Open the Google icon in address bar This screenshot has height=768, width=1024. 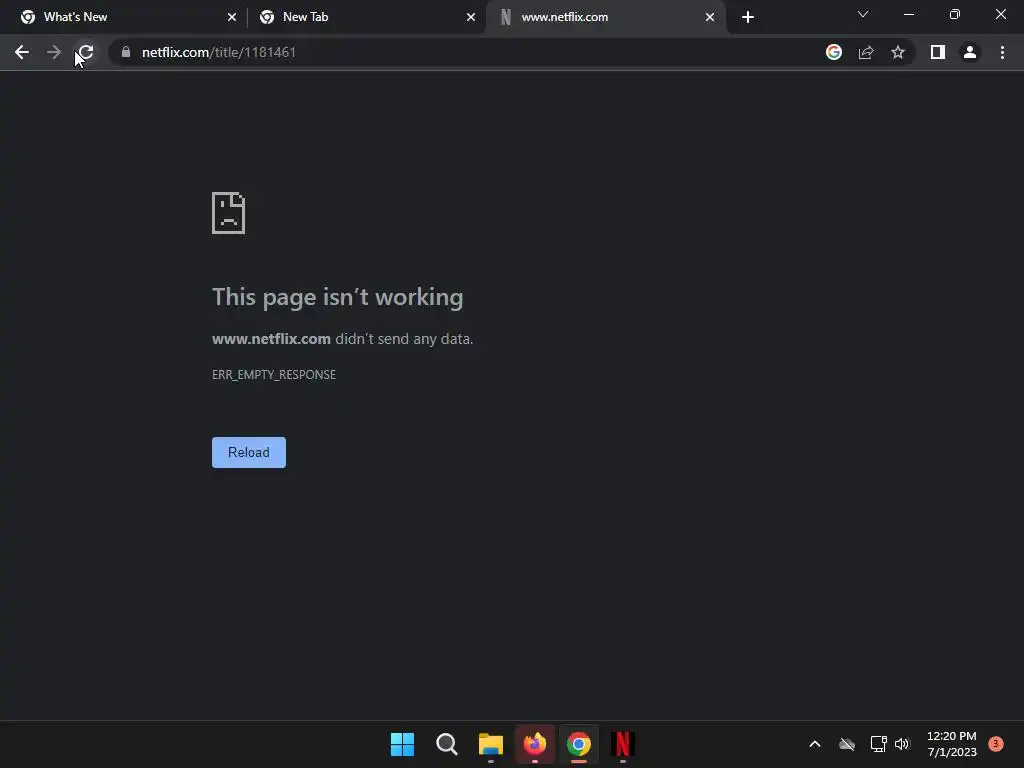coord(833,52)
